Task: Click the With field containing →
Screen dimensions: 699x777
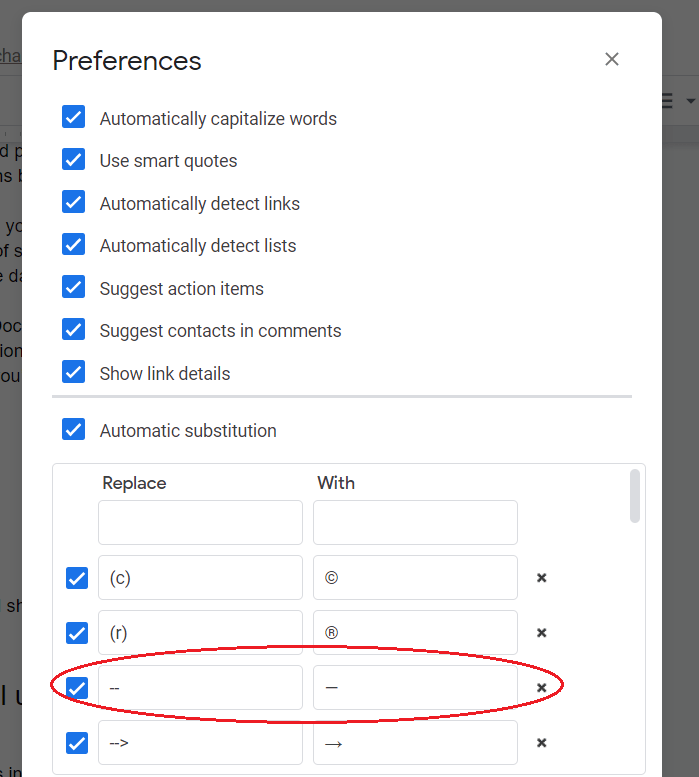Action: point(415,743)
